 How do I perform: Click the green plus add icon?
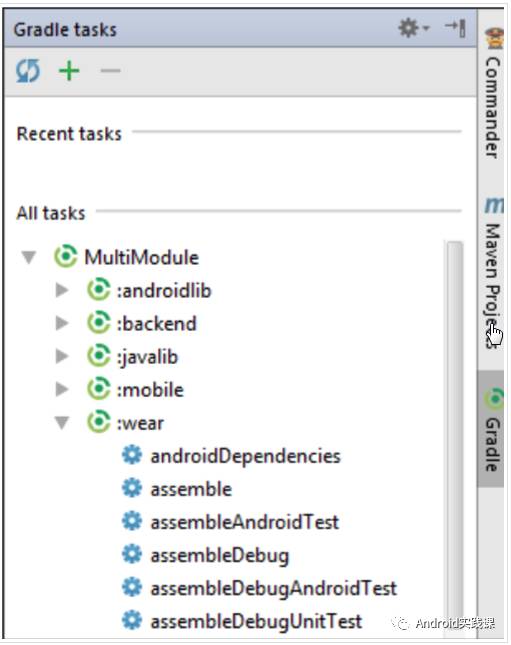pos(69,71)
